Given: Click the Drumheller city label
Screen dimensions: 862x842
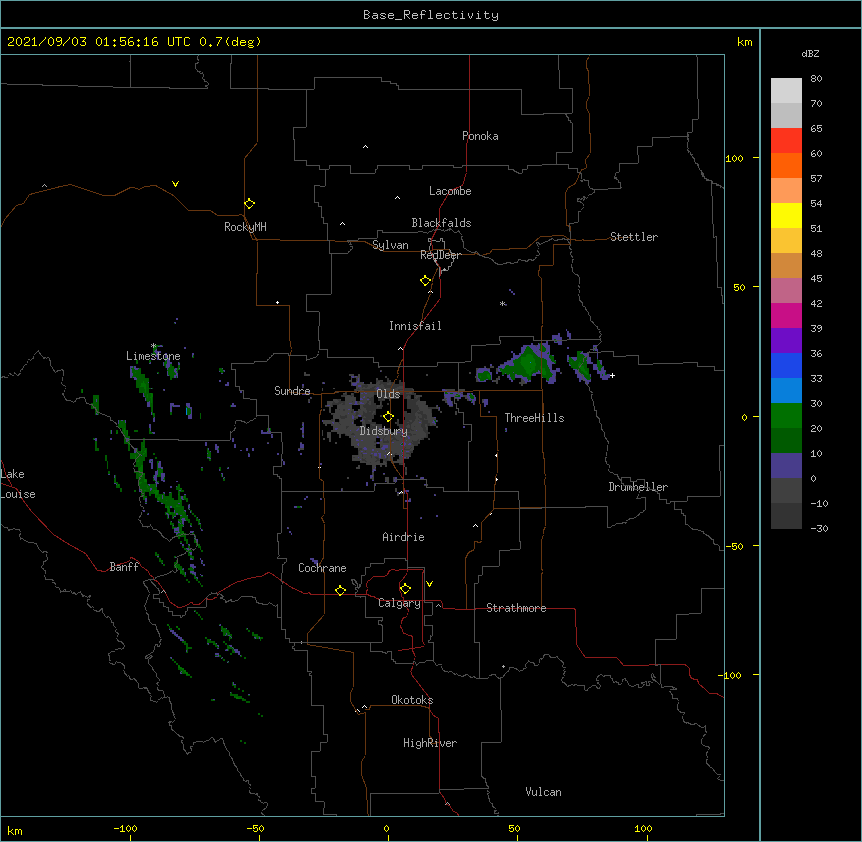Looking at the screenshot, I should point(638,487).
